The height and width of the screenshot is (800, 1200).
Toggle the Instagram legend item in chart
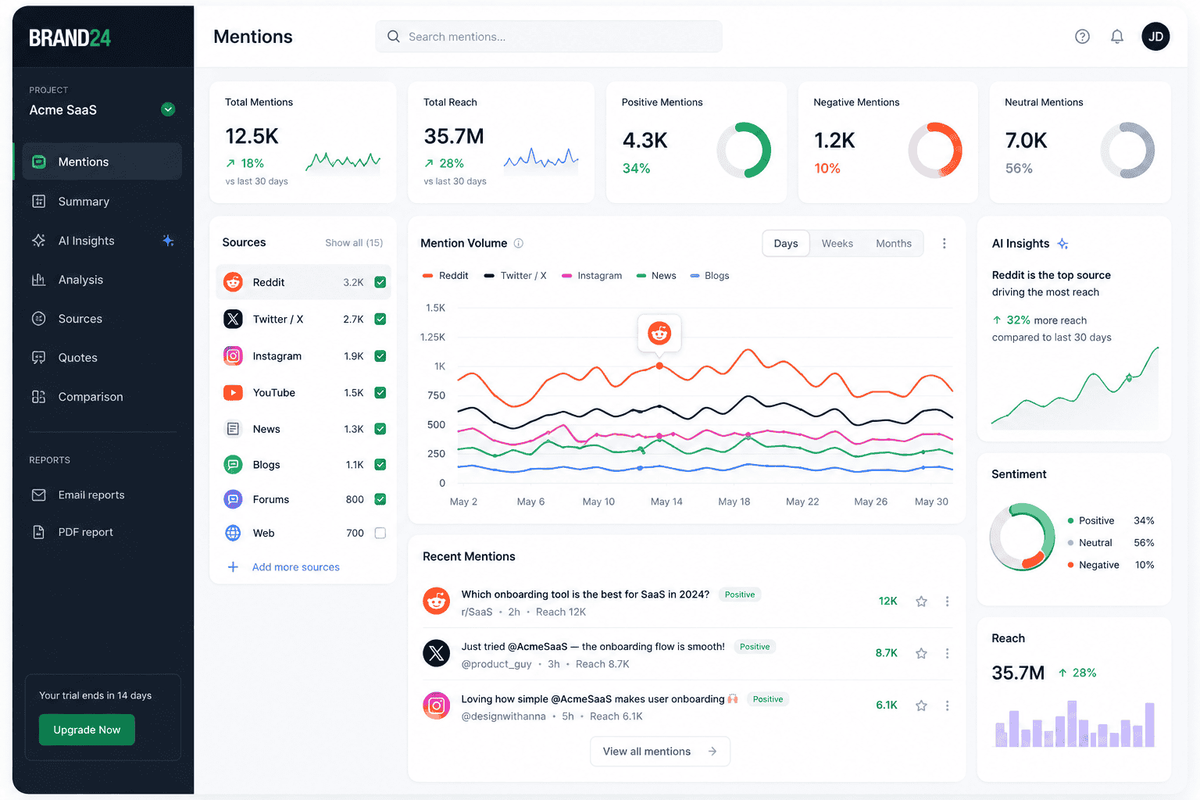click(592, 276)
